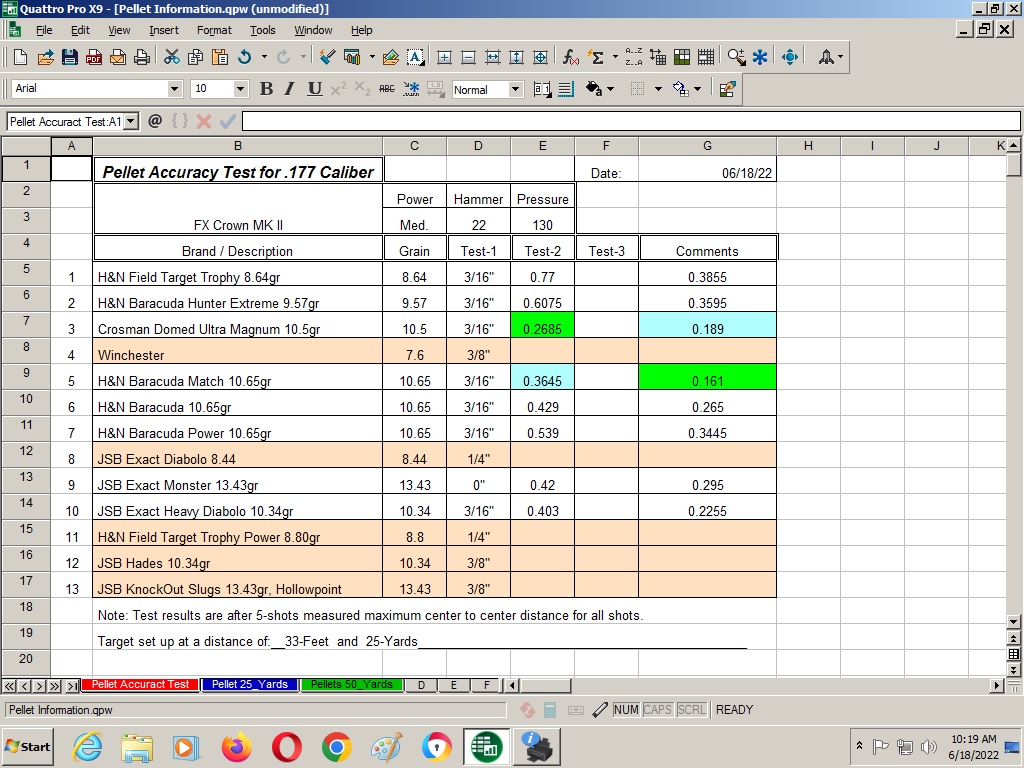Click the cell fill color bucket swatch
Viewport: 1024px width, 768px height.
[x=681, y=89]
